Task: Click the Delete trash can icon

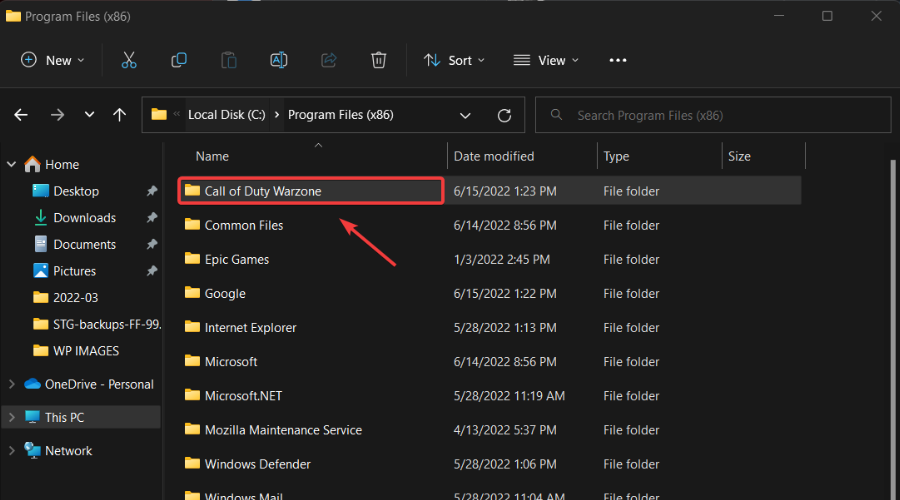Action: (x=378, y=60)
